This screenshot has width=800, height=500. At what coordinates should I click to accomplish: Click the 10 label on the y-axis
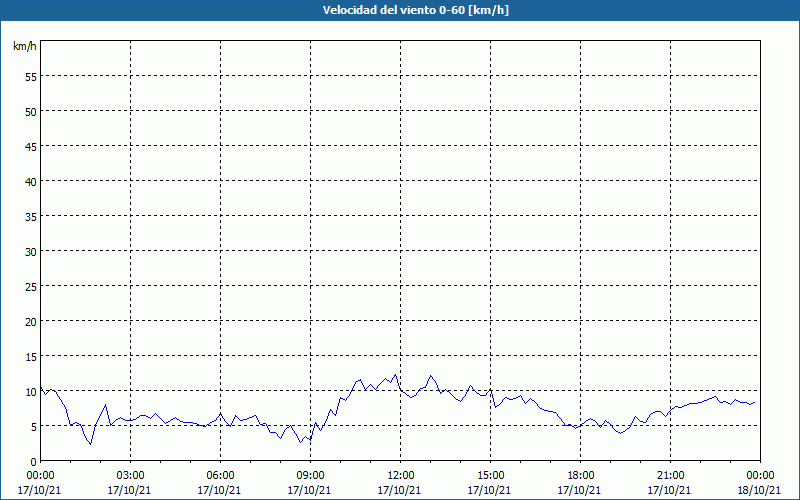click(x=30, y=391)
